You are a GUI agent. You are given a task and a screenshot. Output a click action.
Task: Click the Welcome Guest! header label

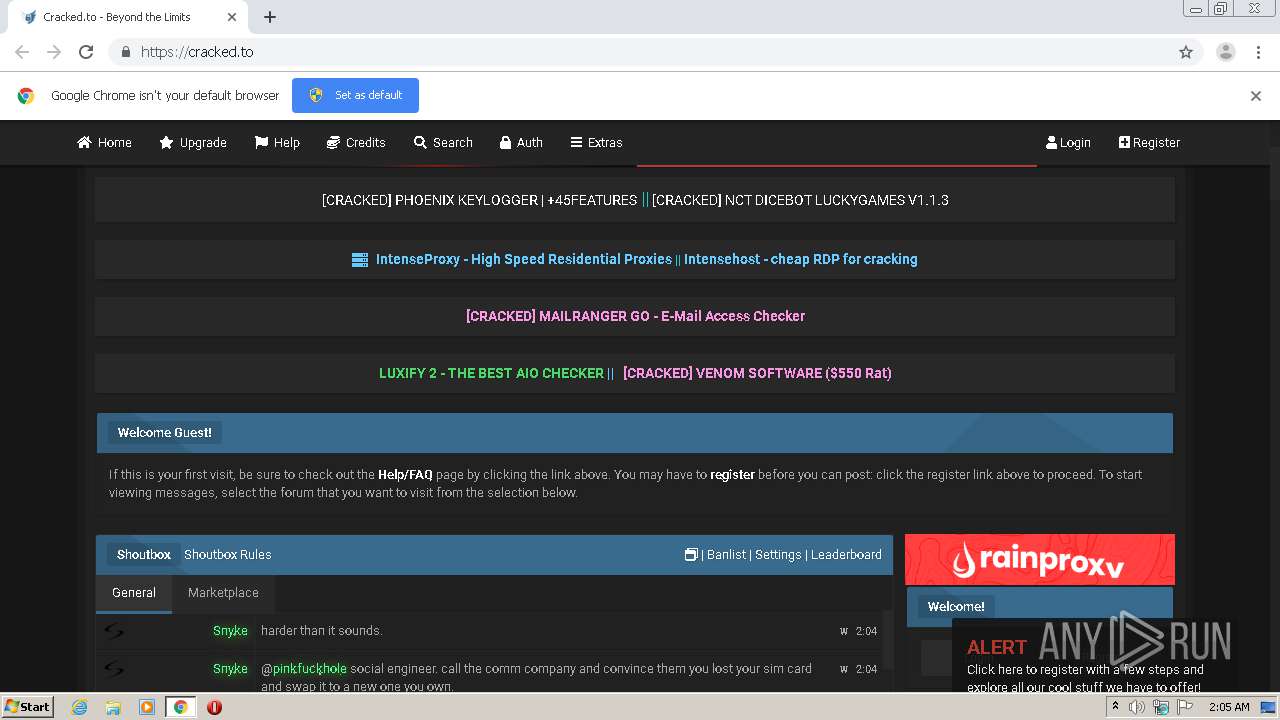tap(165, 433)
